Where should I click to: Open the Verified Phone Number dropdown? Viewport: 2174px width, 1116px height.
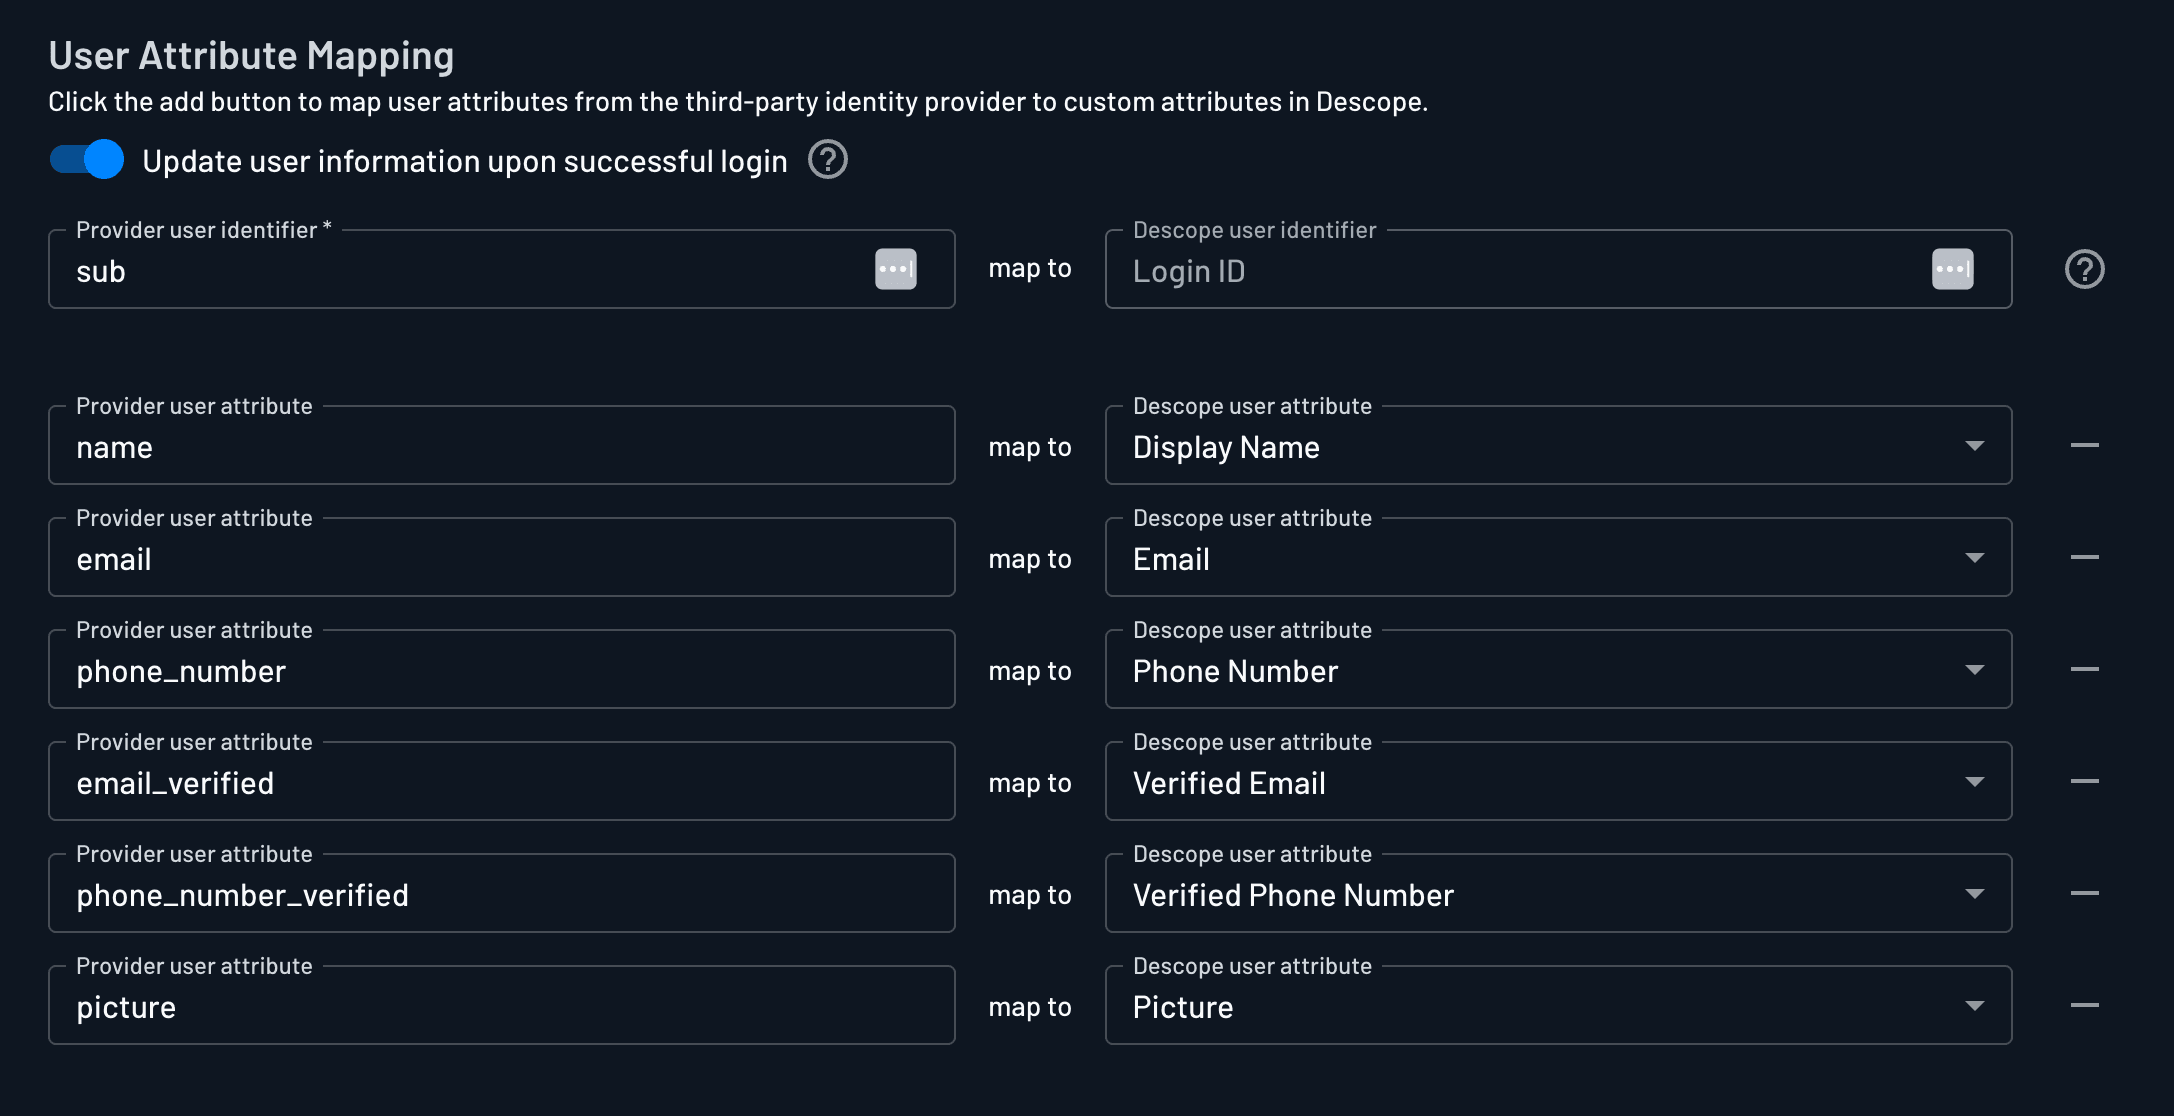coord(1975,894)
